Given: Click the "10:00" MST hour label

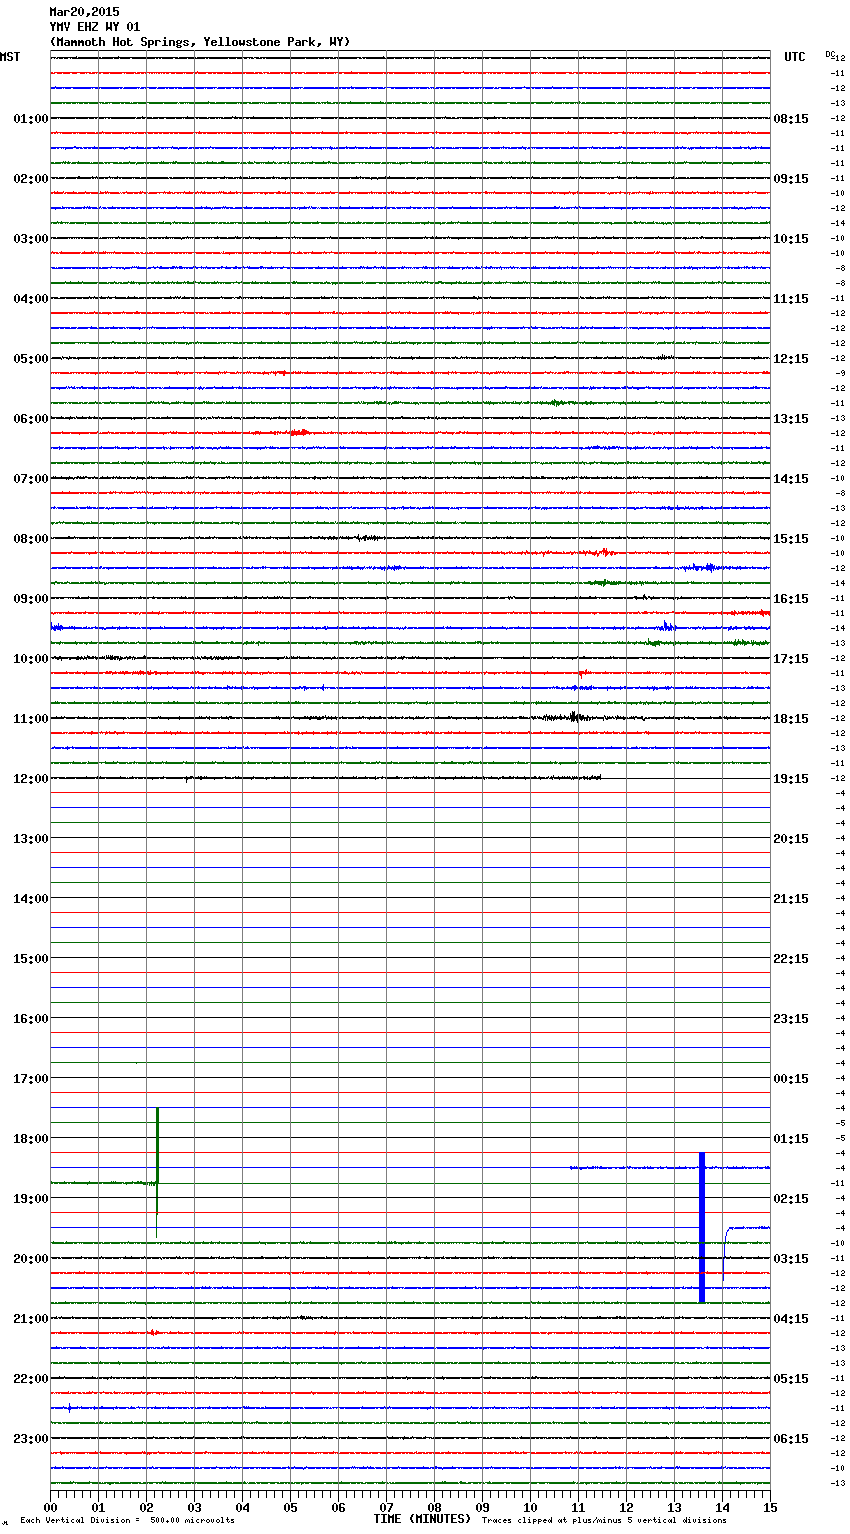Looking at the screenshot, I should point(31,659).
